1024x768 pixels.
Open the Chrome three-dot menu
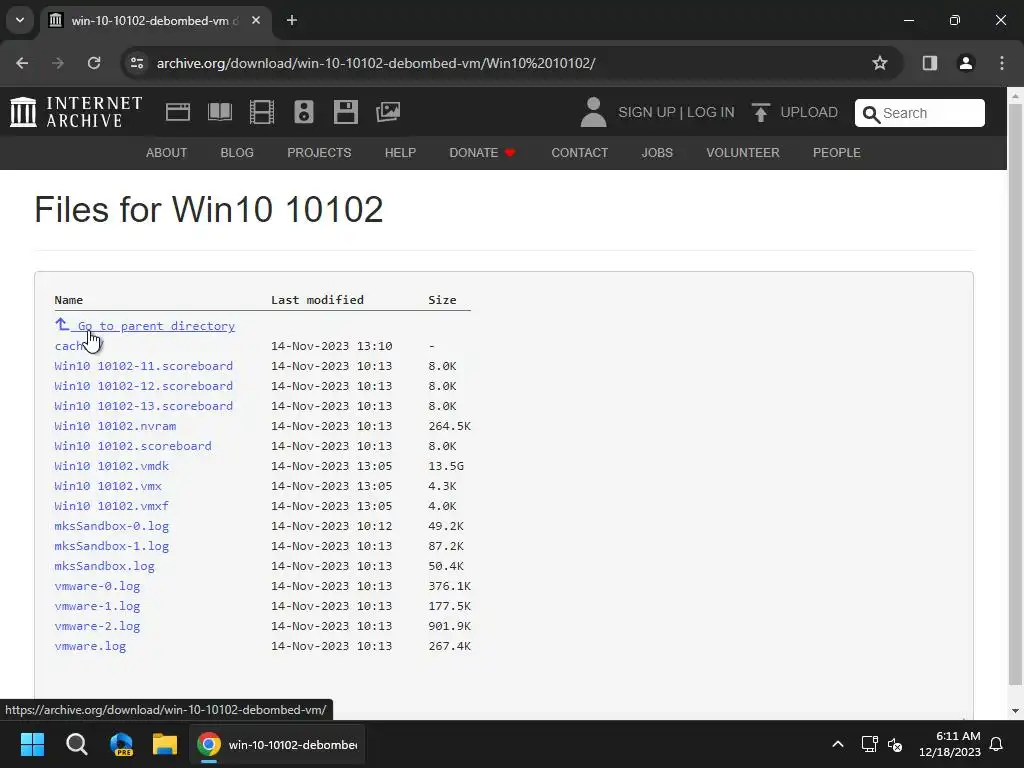point(1002,63)
